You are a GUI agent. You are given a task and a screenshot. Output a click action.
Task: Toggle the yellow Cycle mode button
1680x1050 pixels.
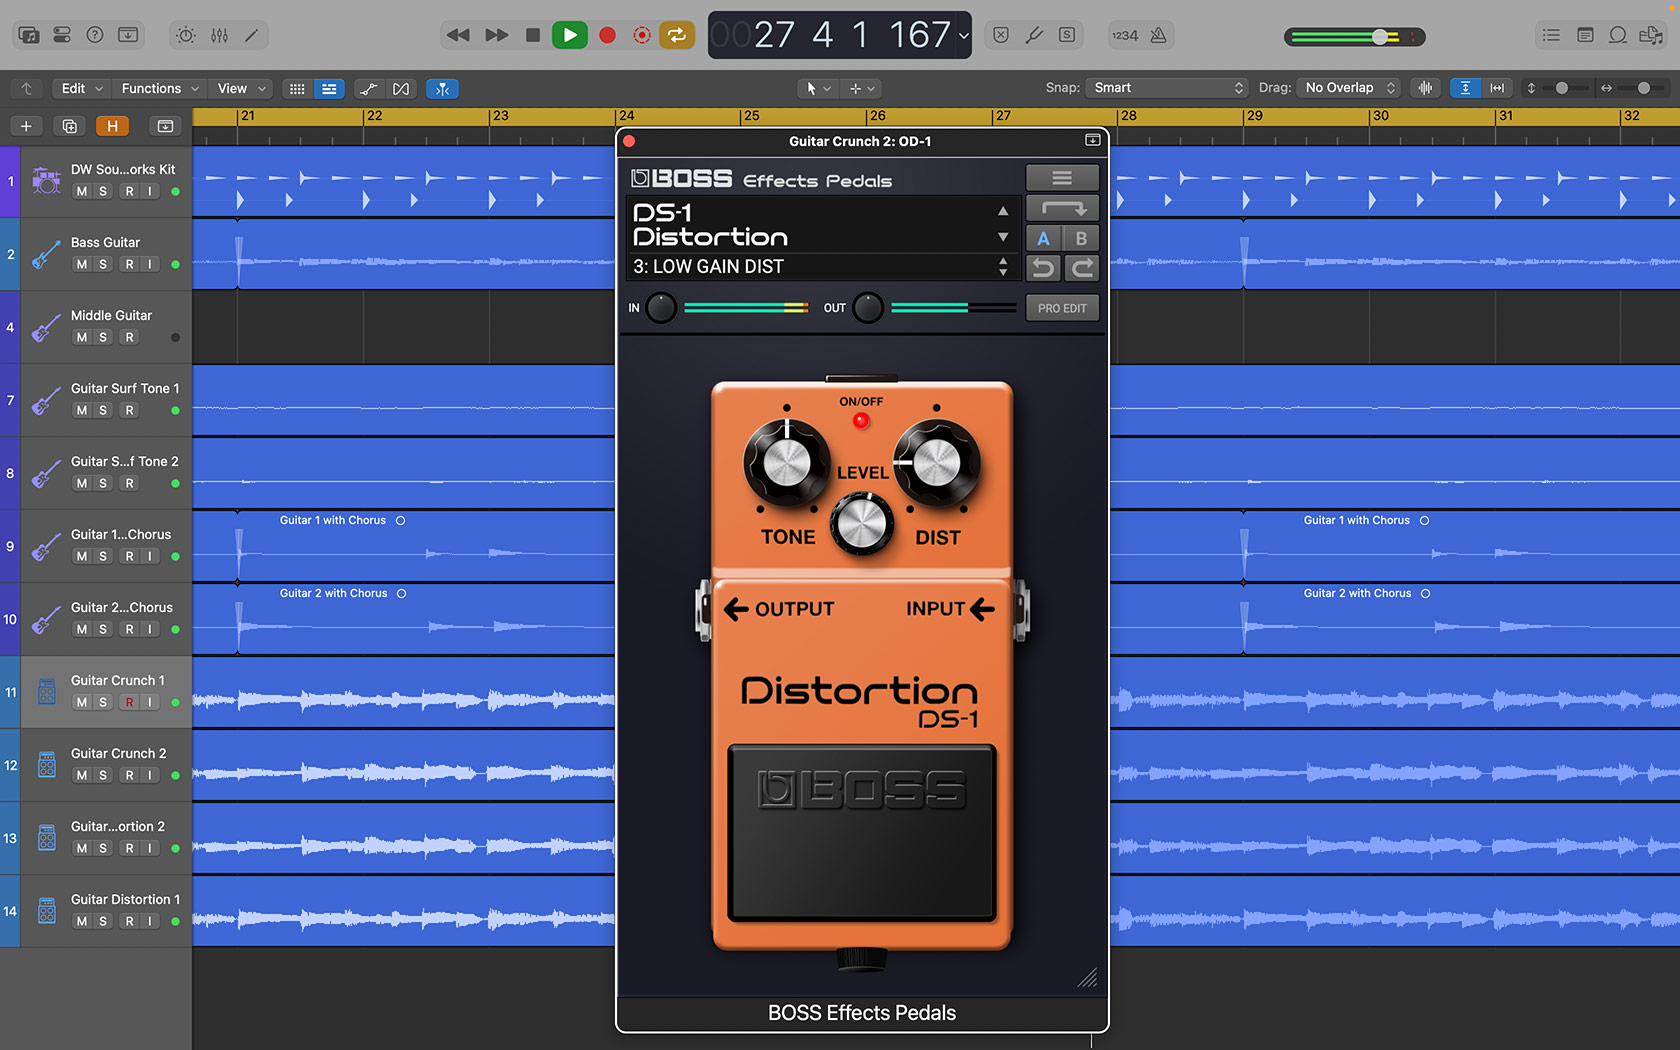(677, 35)
